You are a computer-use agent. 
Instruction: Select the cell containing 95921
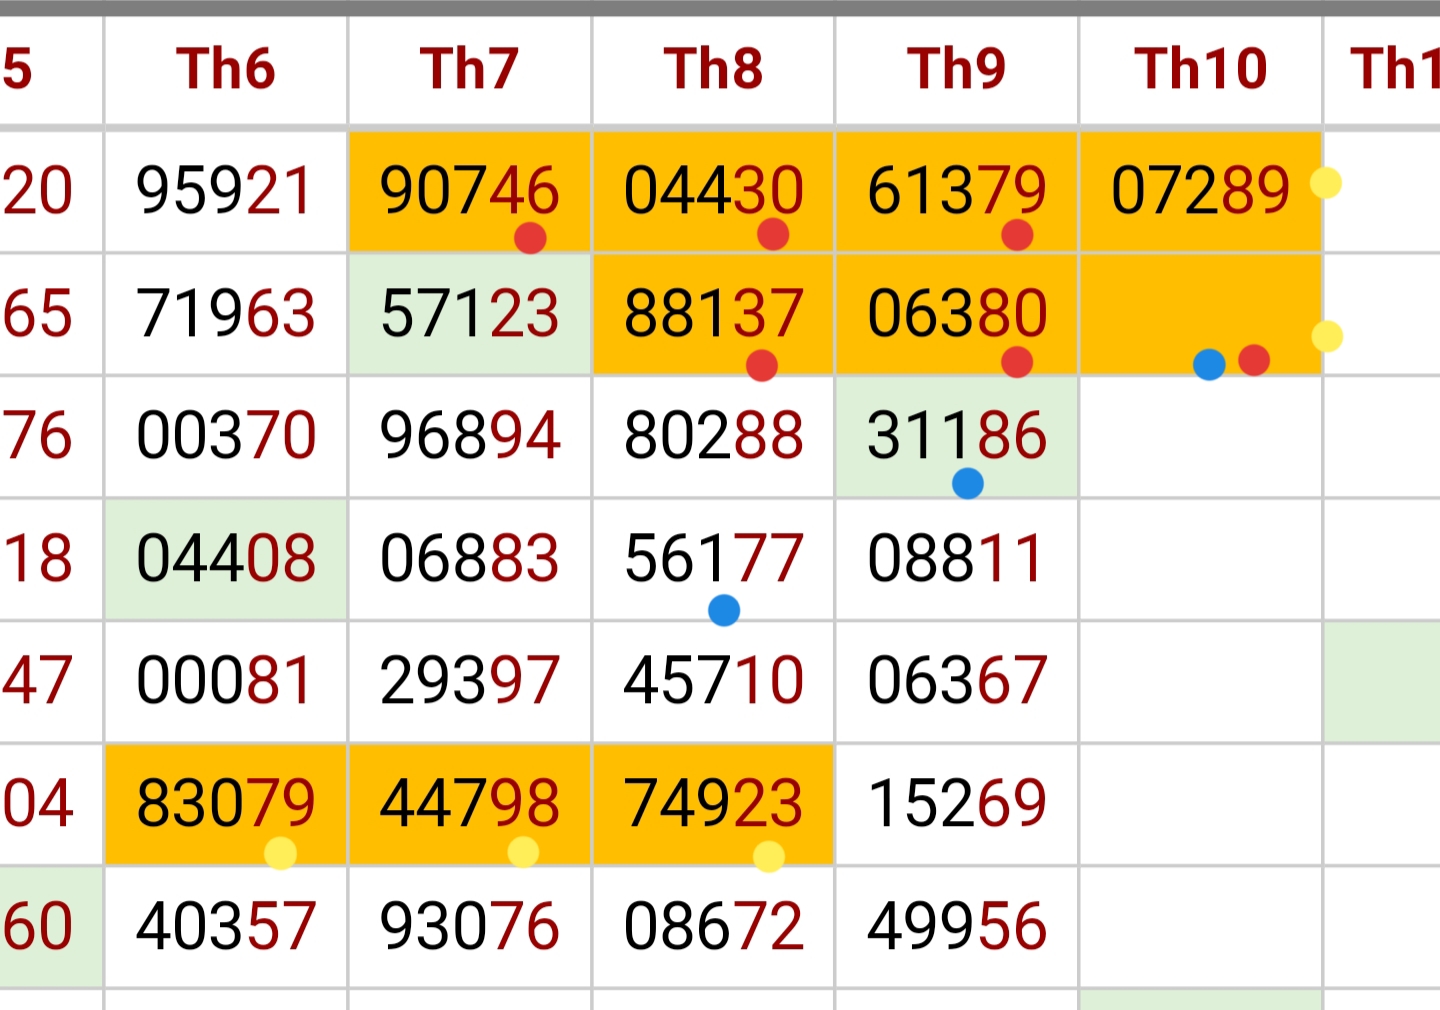226,191
